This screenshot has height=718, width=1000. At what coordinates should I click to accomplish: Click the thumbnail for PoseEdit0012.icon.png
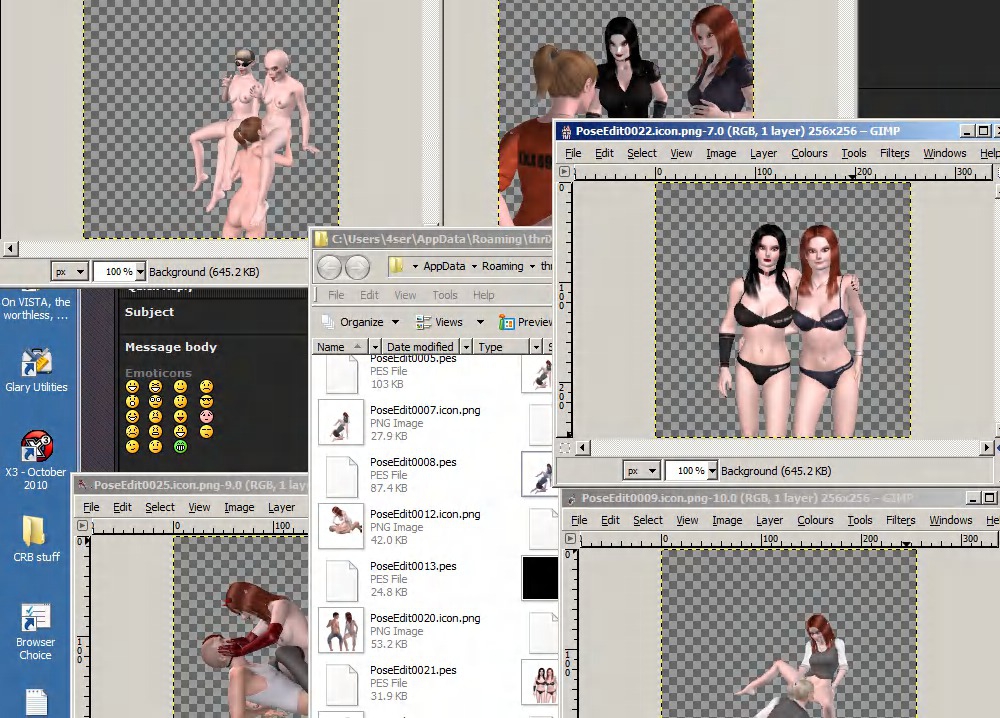[x=341, y=527]
